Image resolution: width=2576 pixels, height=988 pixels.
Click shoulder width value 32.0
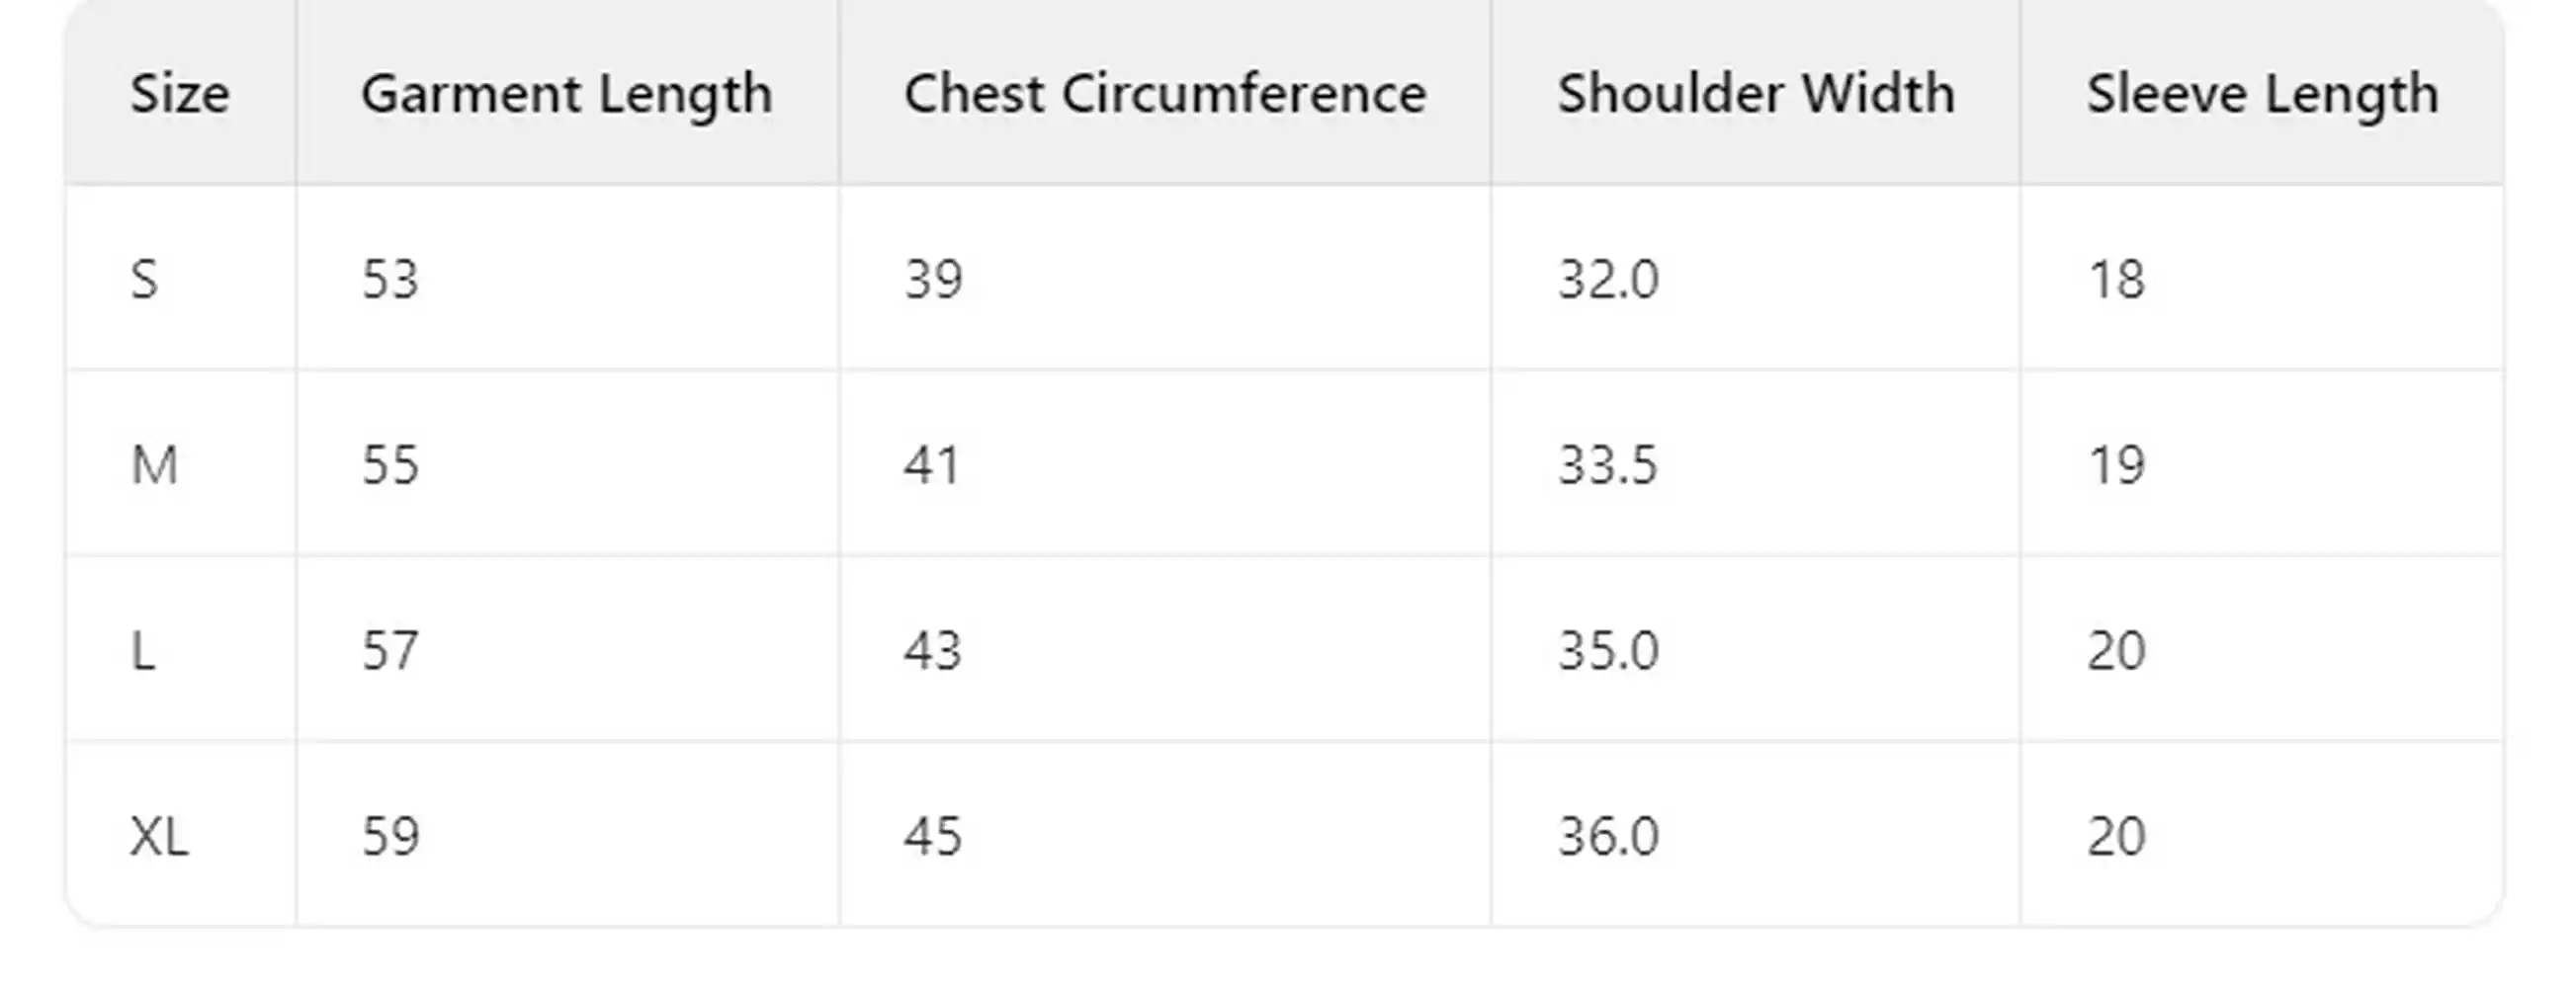[x=1608, y=279]
